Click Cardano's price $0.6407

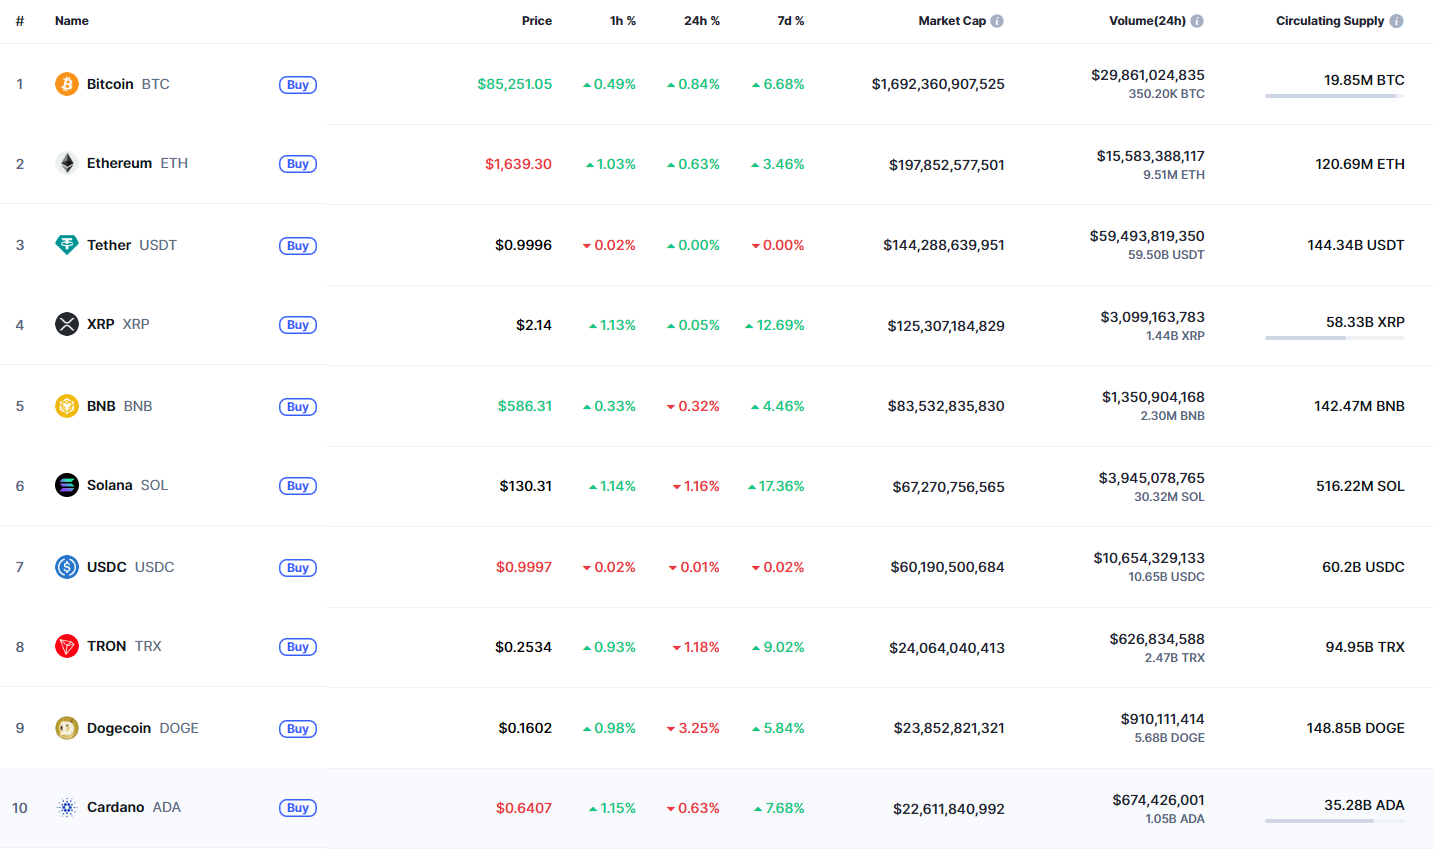click(x=524, y=808)
